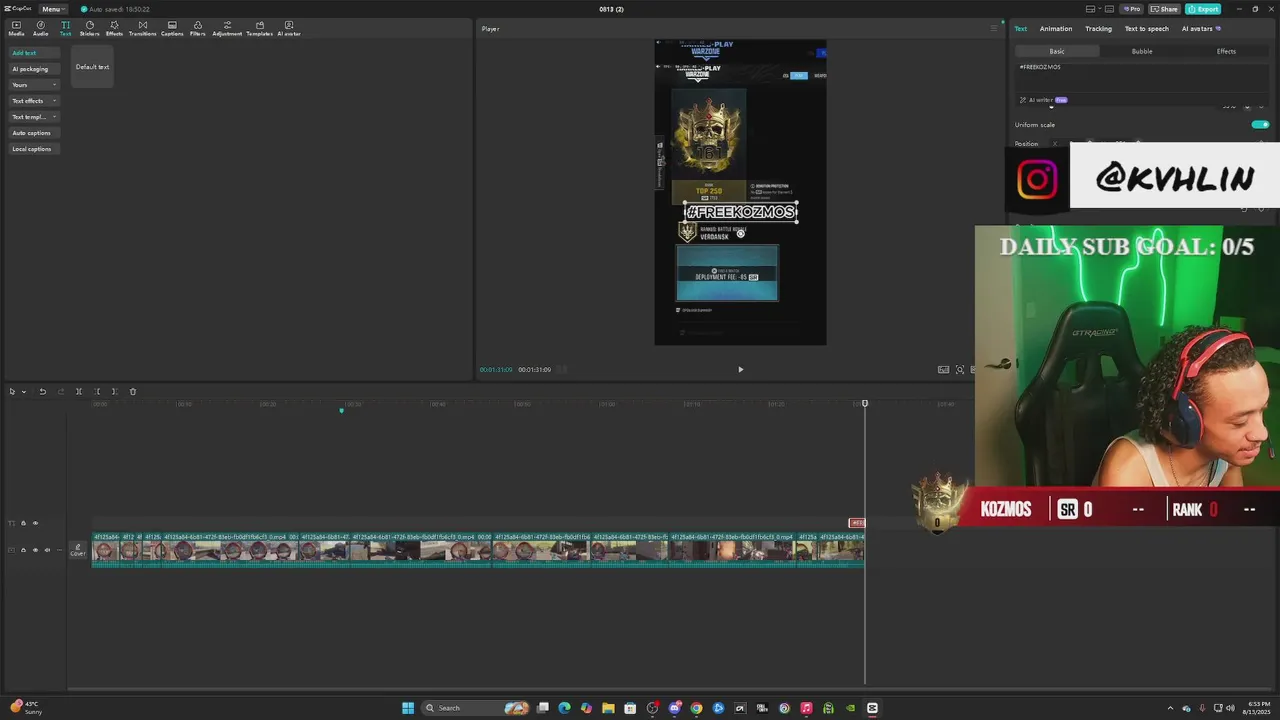Viewport: 1280px width, 720px height.
Task: Click the Windows taskbar Search box
Action: coord(474,708)
